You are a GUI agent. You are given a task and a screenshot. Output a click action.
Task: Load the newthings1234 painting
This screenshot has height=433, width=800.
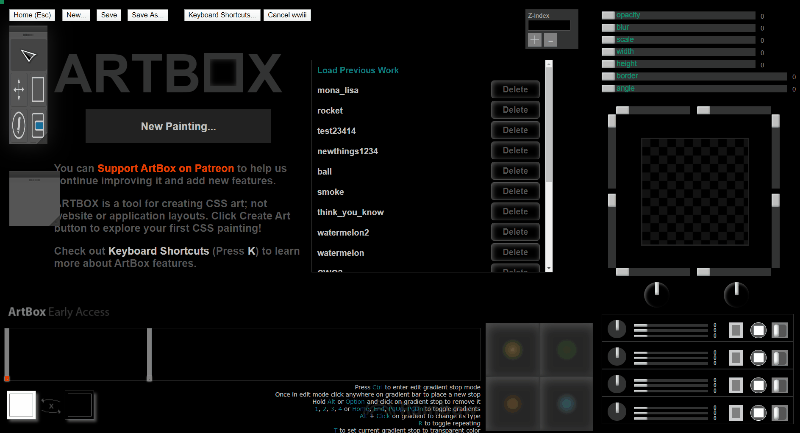pos(347,151)
